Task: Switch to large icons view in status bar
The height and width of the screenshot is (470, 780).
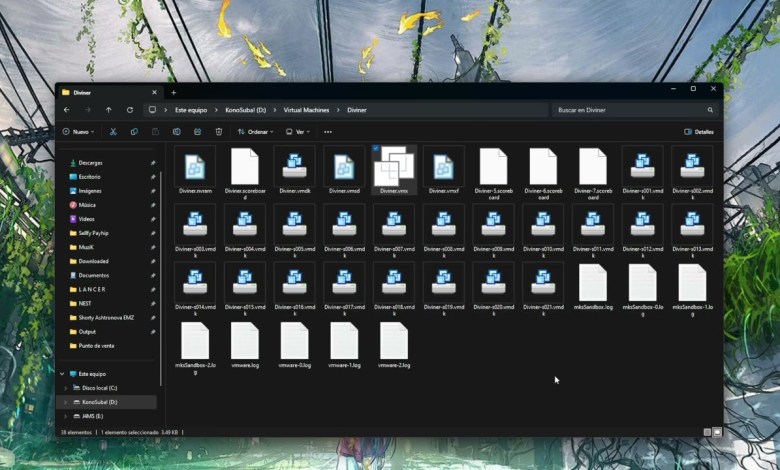Action: [717, 432]
